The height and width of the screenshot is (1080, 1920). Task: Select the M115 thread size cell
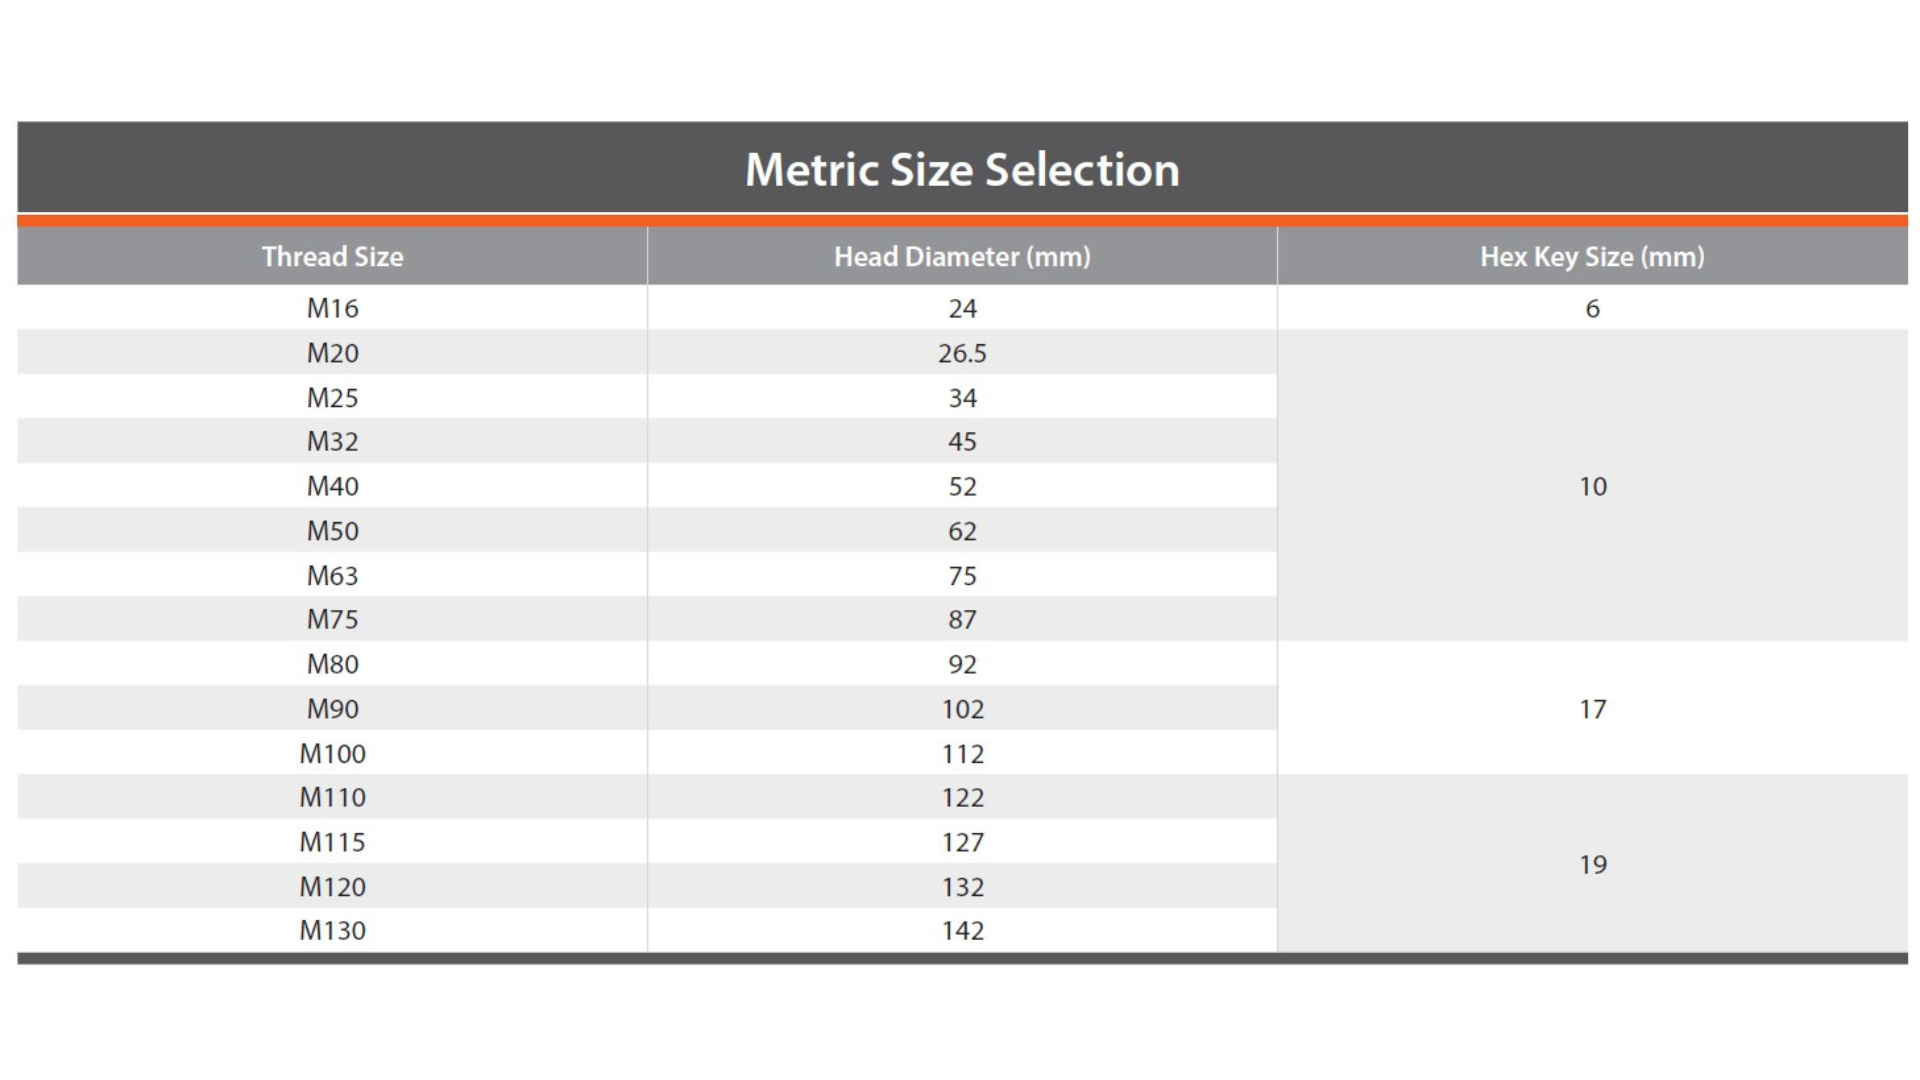pos(332,842)
